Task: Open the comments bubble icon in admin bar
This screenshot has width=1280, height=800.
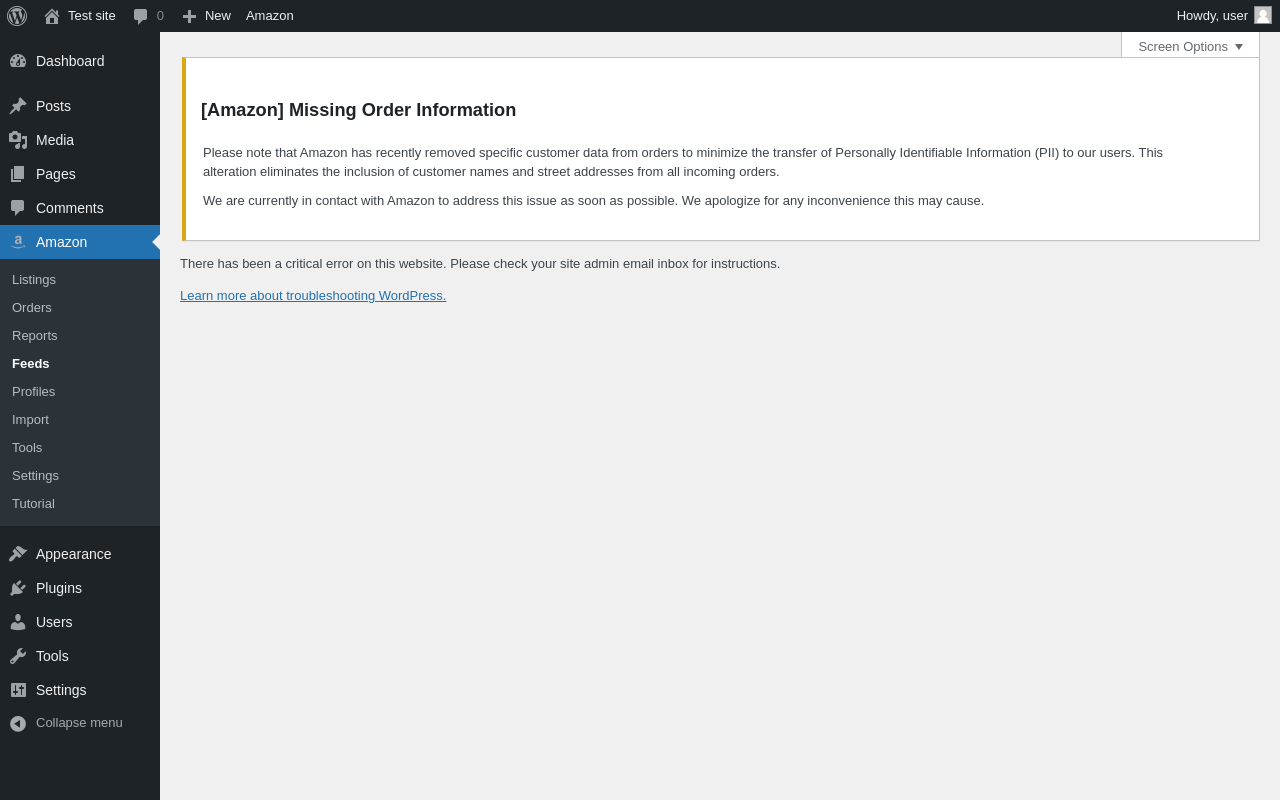Action: tap(141, 16)
